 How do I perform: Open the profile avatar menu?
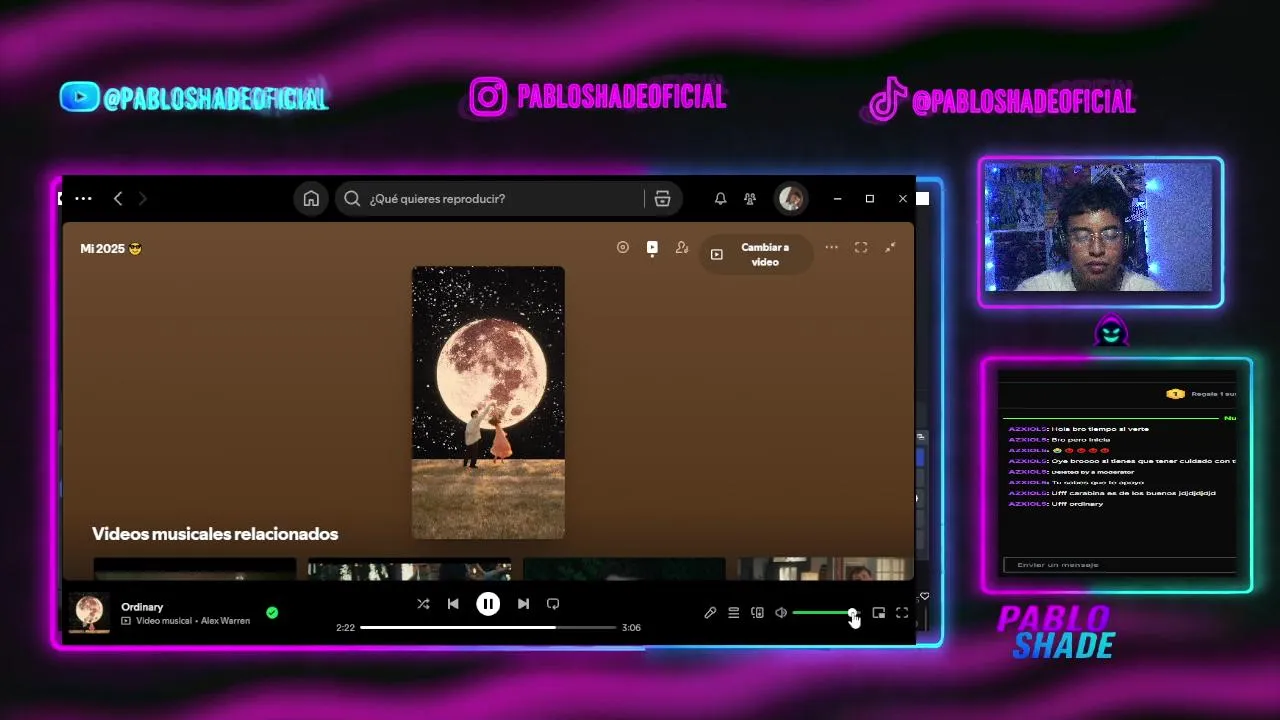coord(791,199)
